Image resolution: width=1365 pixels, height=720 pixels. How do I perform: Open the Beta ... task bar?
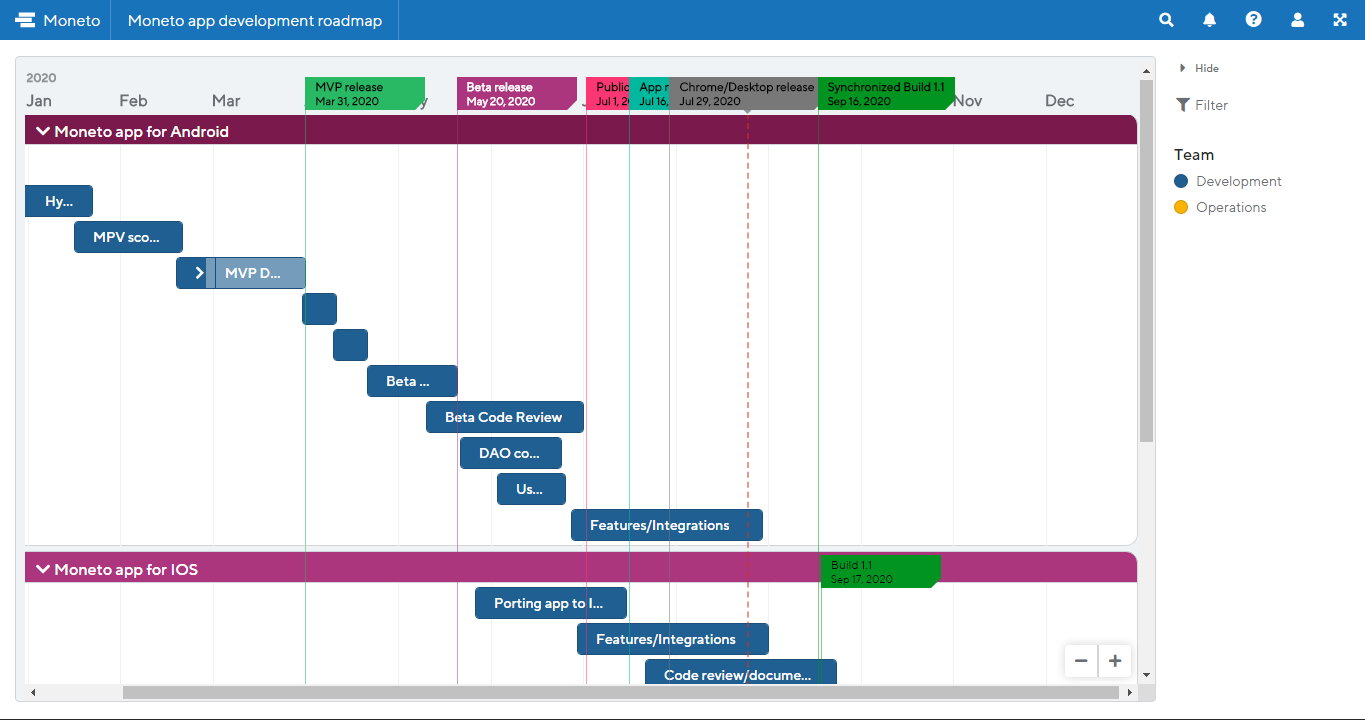412,381
